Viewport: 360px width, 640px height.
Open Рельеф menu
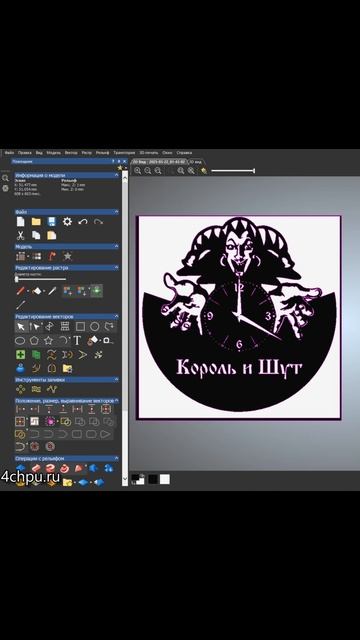102,153
